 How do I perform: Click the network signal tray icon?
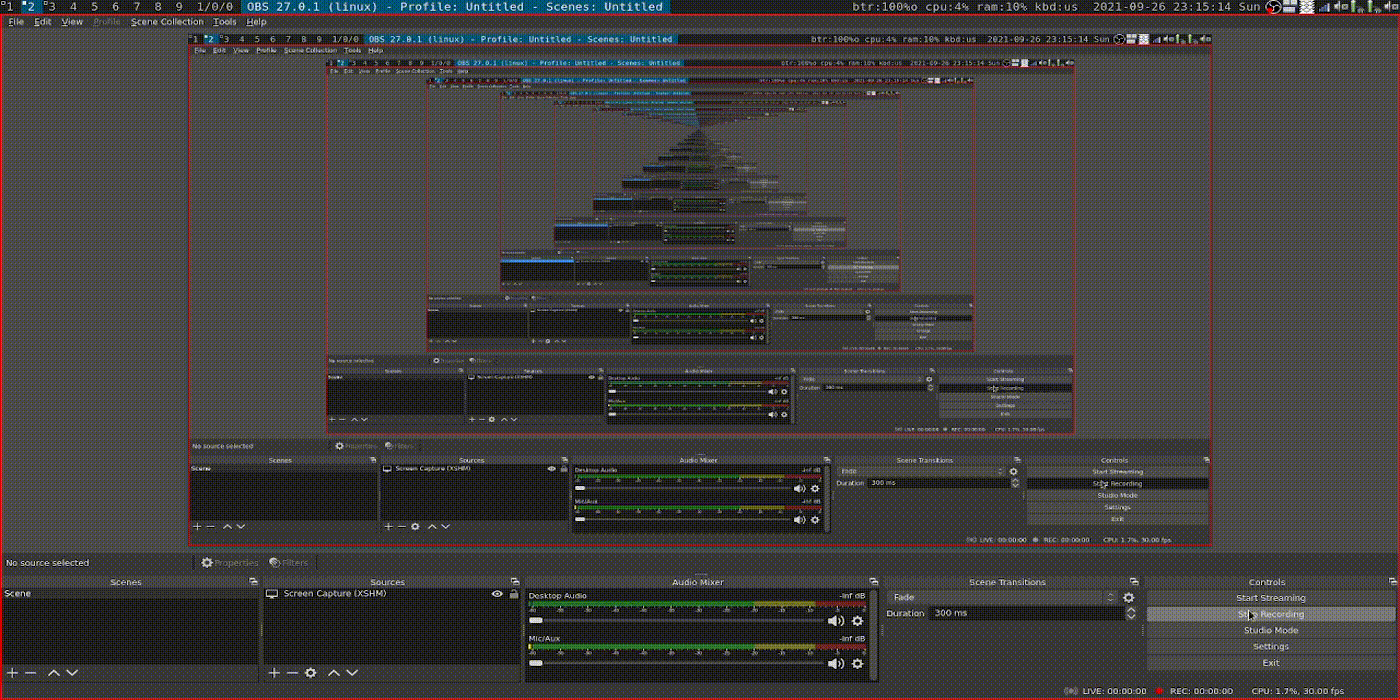tap(1325, 7)
